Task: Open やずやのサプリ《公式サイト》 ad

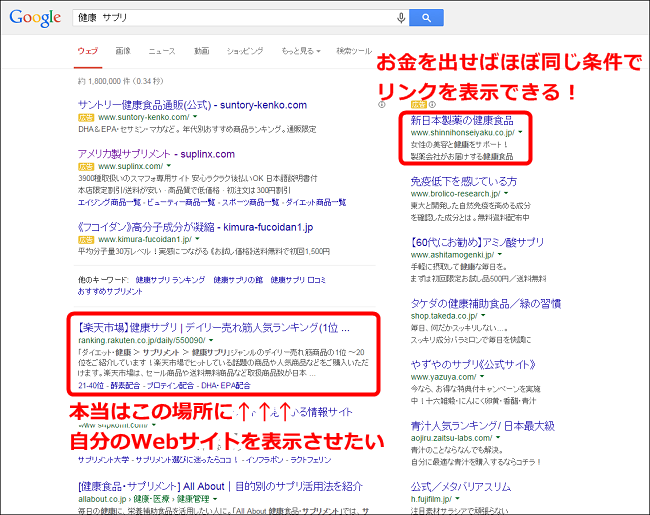Action: pos(473,364)
